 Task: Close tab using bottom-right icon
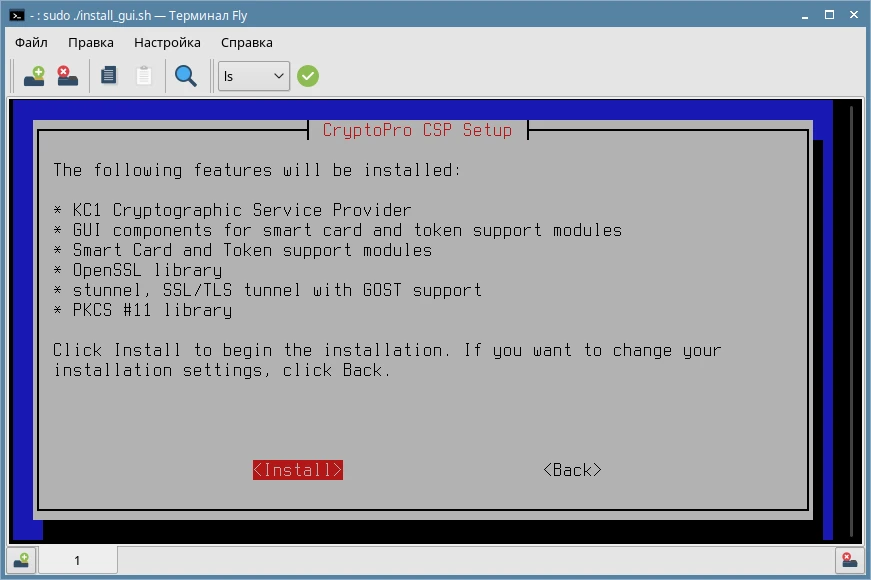point(849,560)
